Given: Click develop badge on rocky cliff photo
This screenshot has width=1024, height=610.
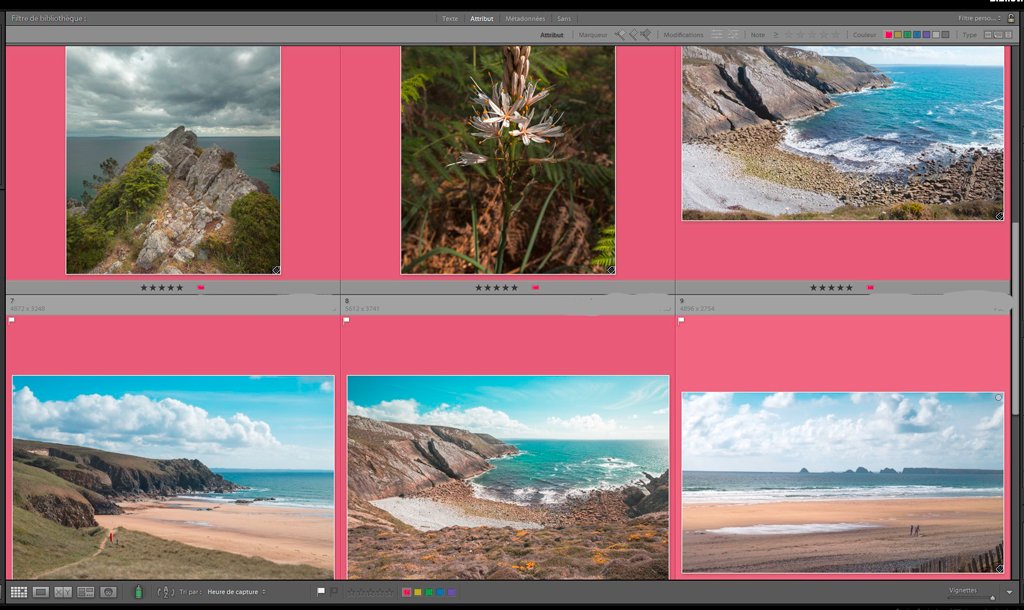Looking at the screenshot, I should point(276,270).
